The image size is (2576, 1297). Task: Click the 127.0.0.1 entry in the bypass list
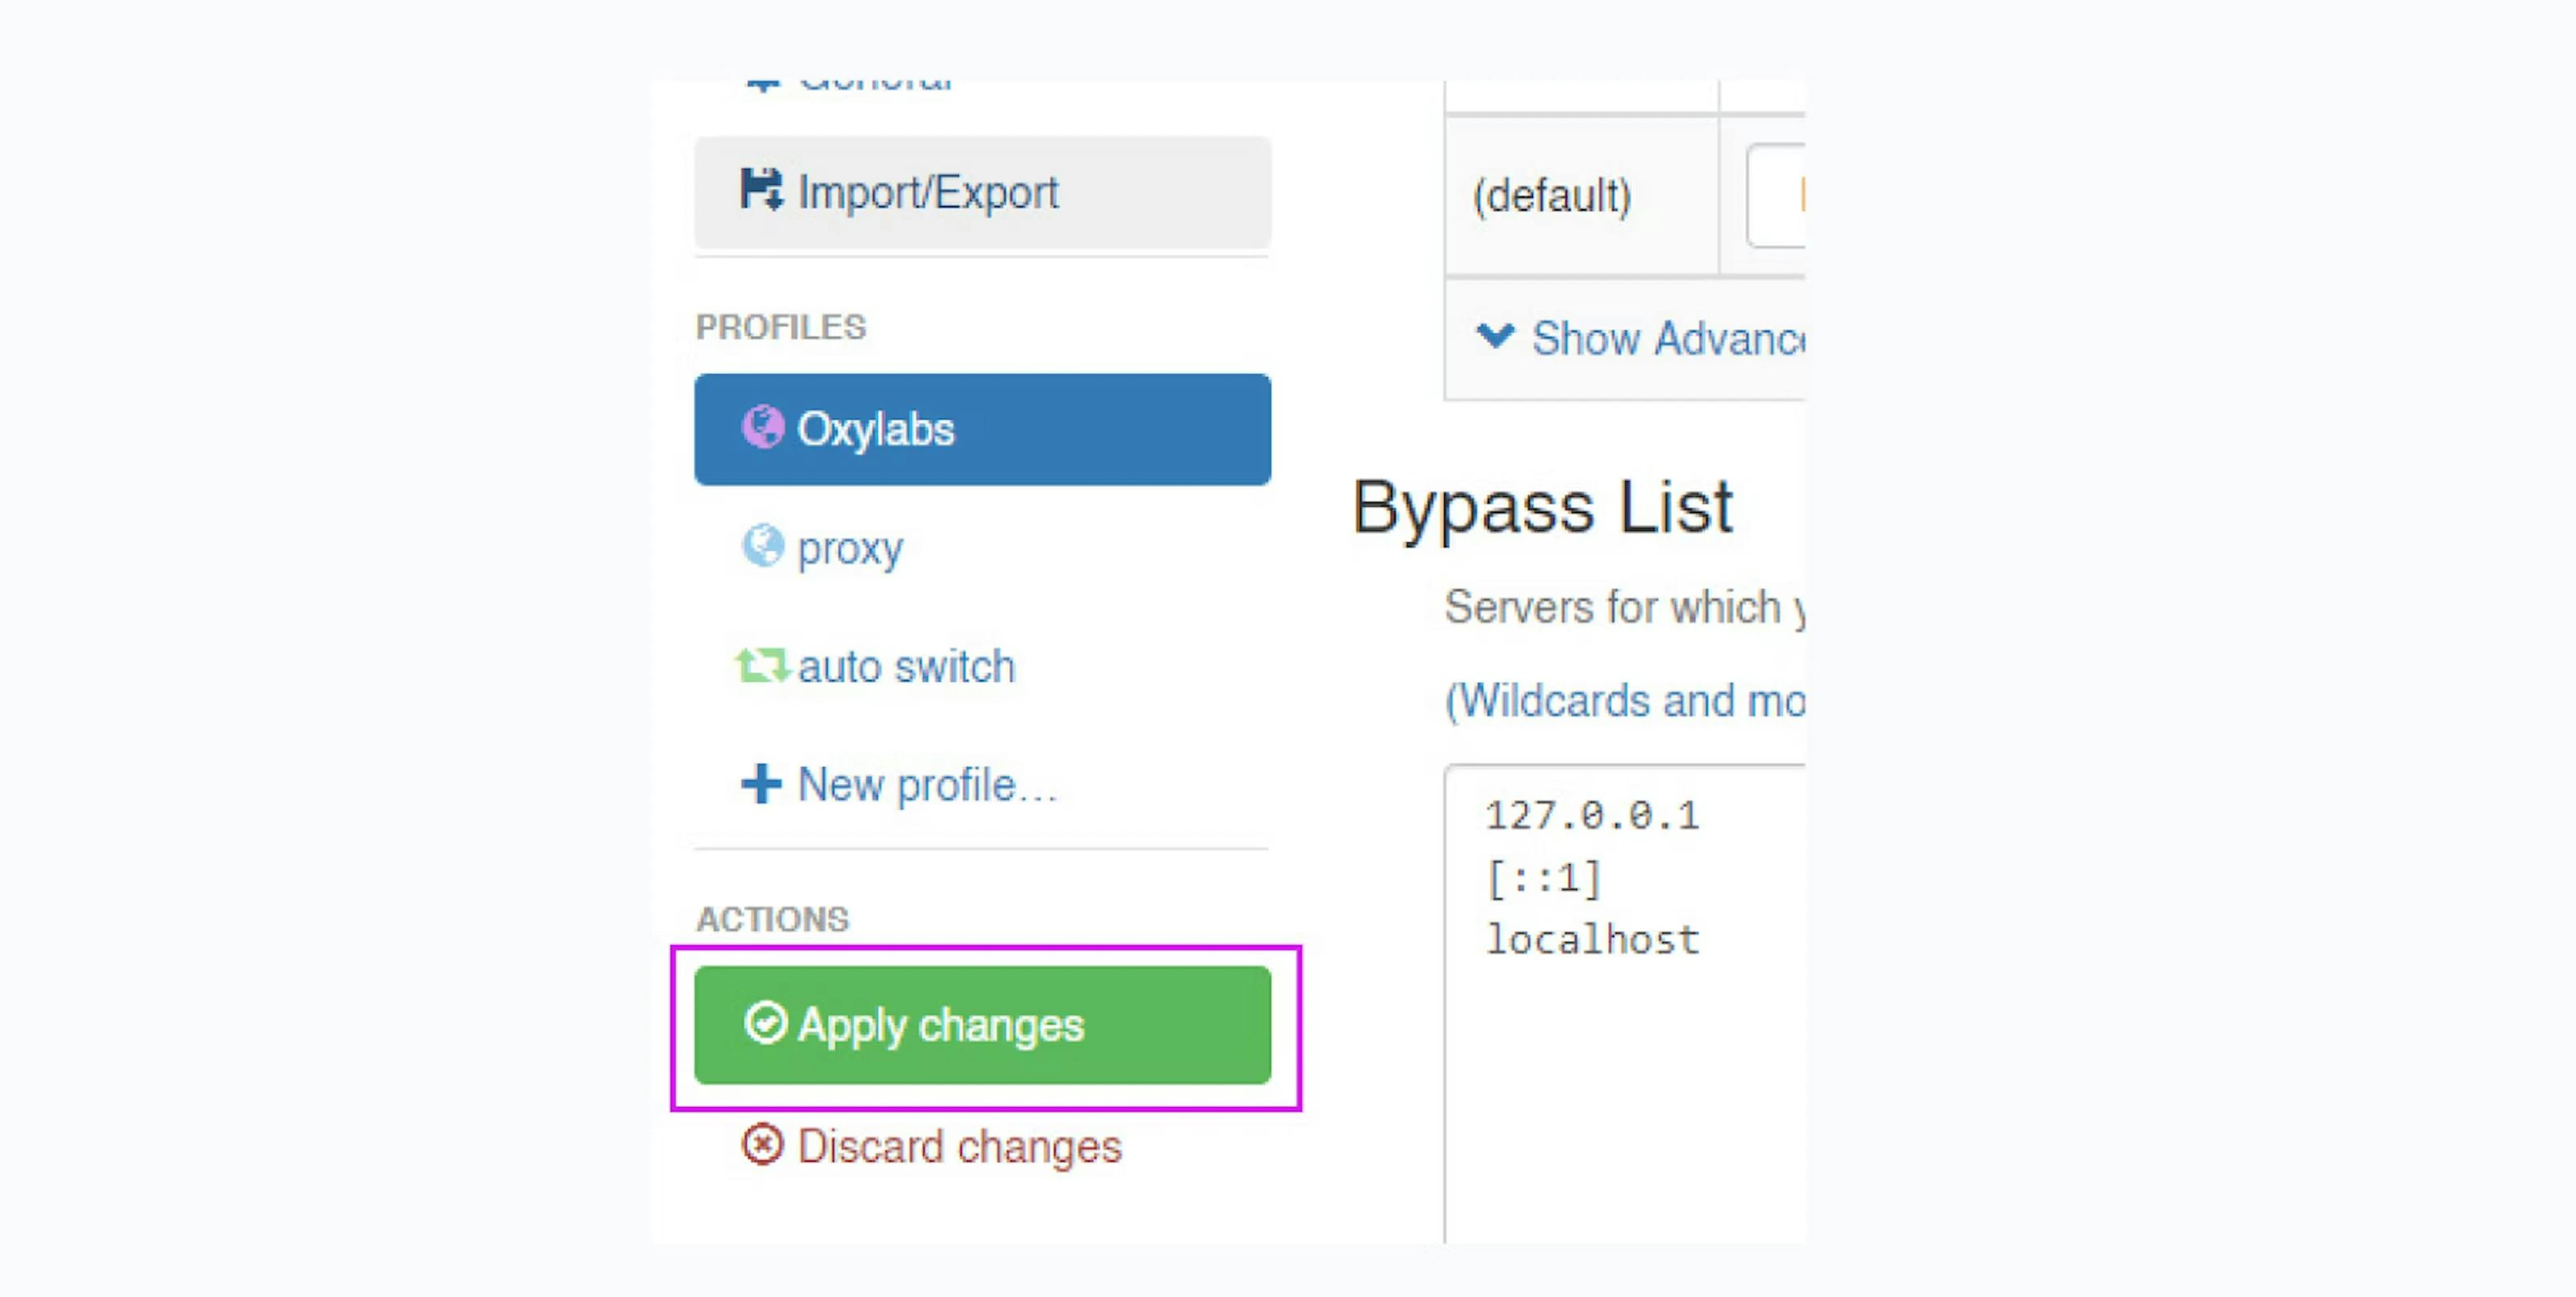(1592, 816)
